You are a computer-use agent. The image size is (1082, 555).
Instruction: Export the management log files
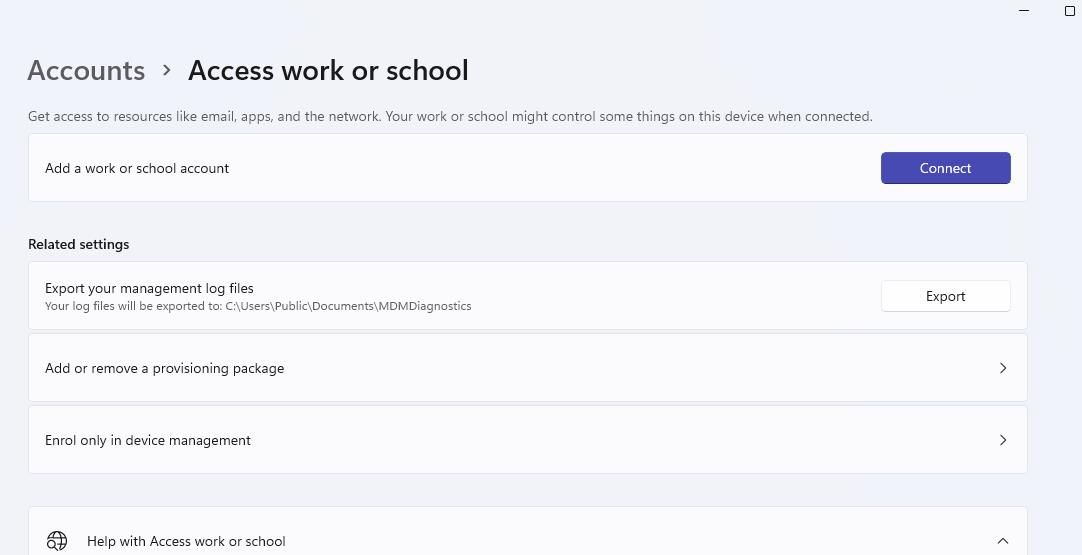coord(945,296)
